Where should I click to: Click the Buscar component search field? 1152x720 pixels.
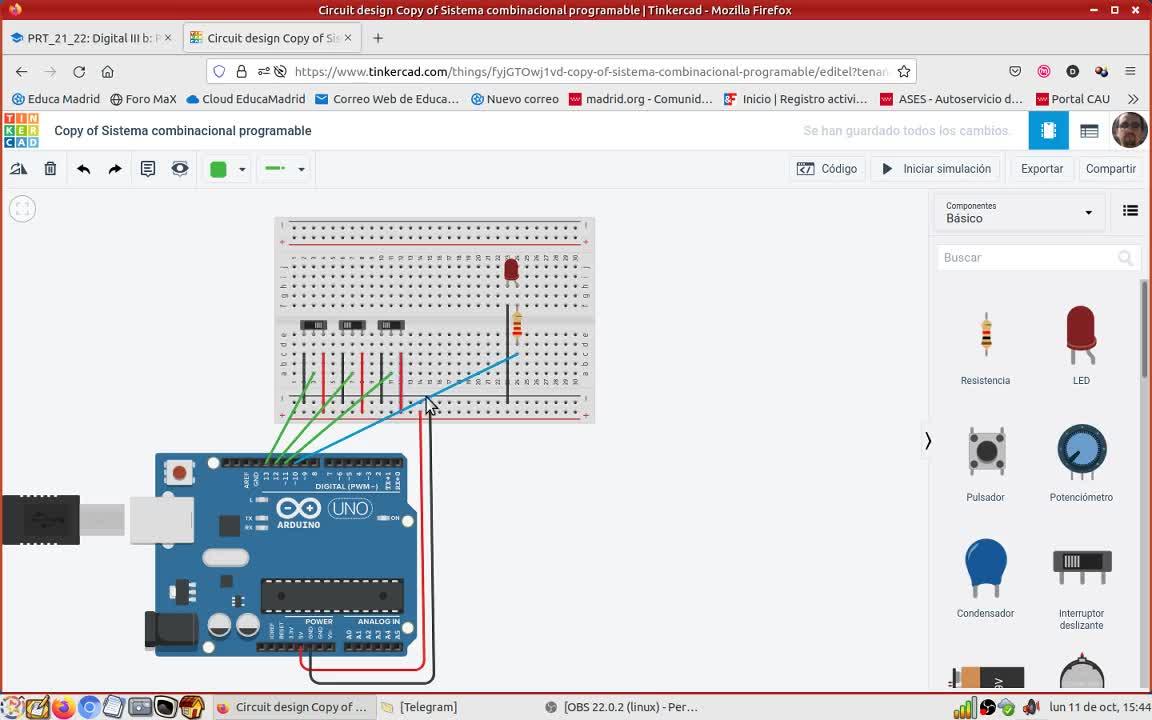tap(1028, 258)
